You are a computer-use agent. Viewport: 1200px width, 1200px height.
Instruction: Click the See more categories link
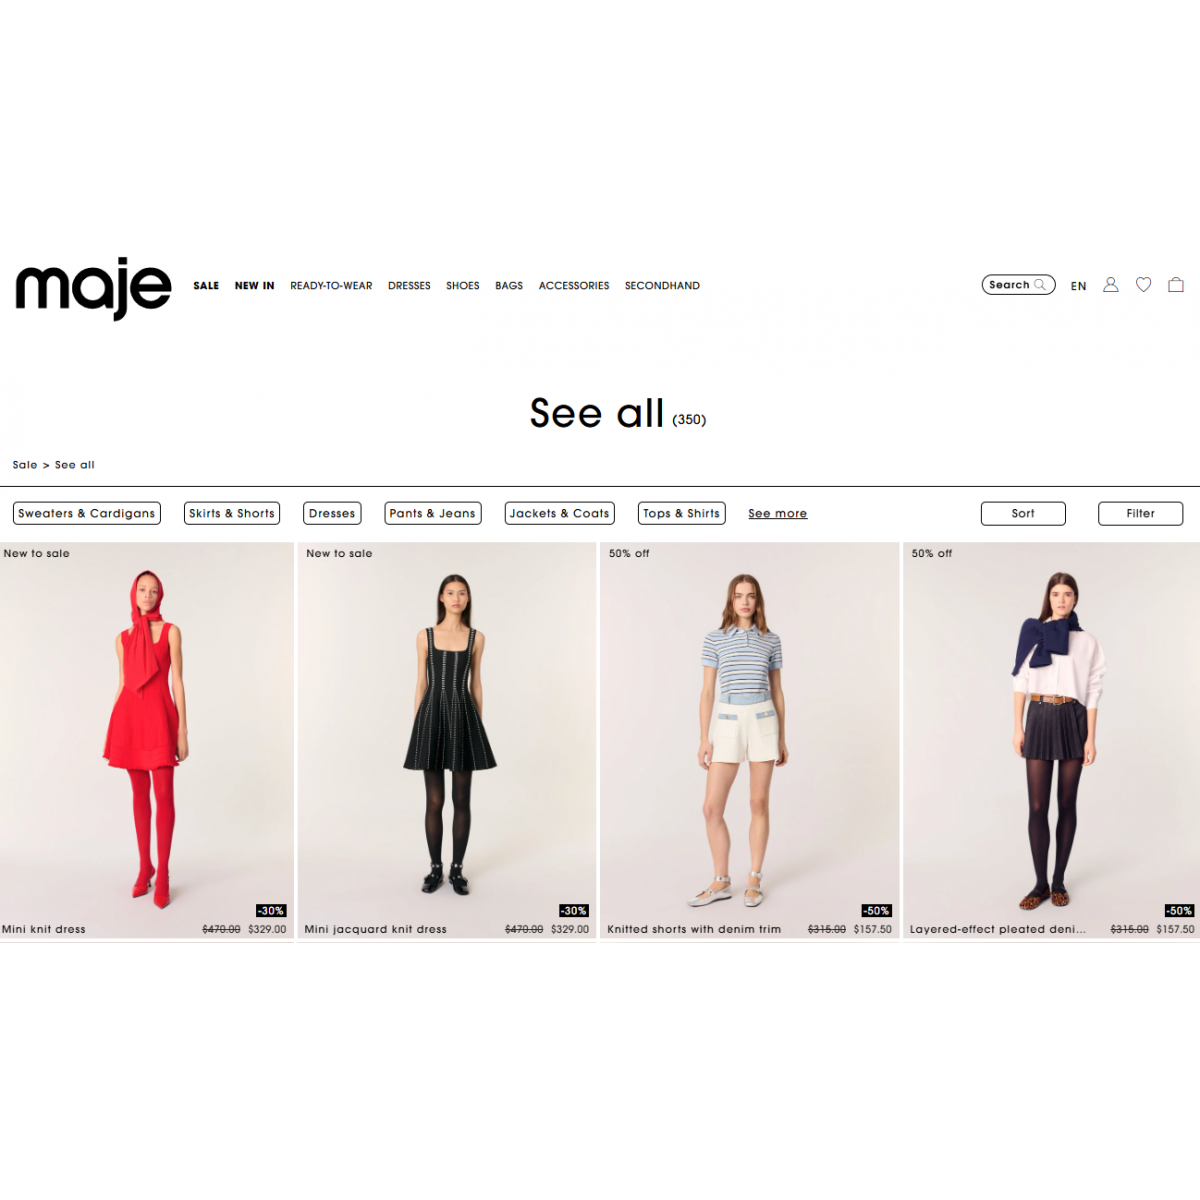click(x=777, y=514)
